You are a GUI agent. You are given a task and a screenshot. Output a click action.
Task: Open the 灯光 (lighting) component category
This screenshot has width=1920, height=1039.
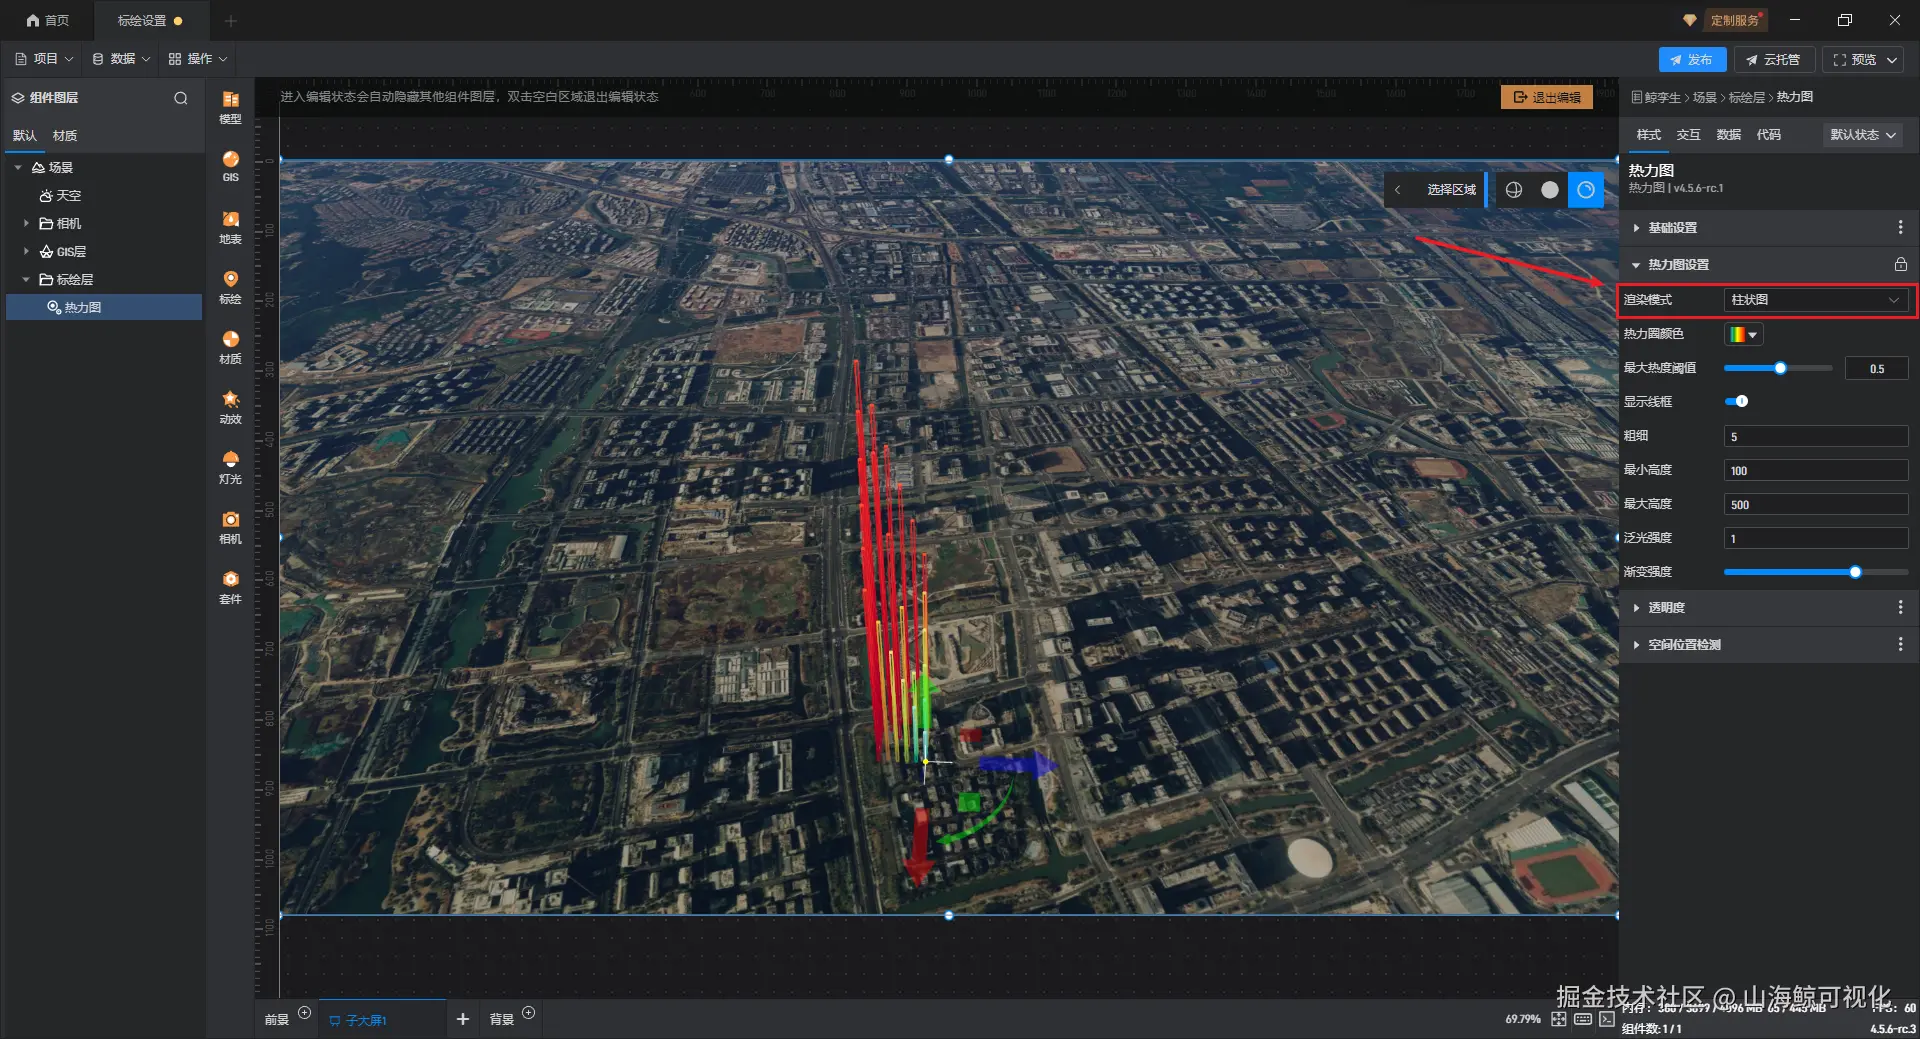point(230,467)
